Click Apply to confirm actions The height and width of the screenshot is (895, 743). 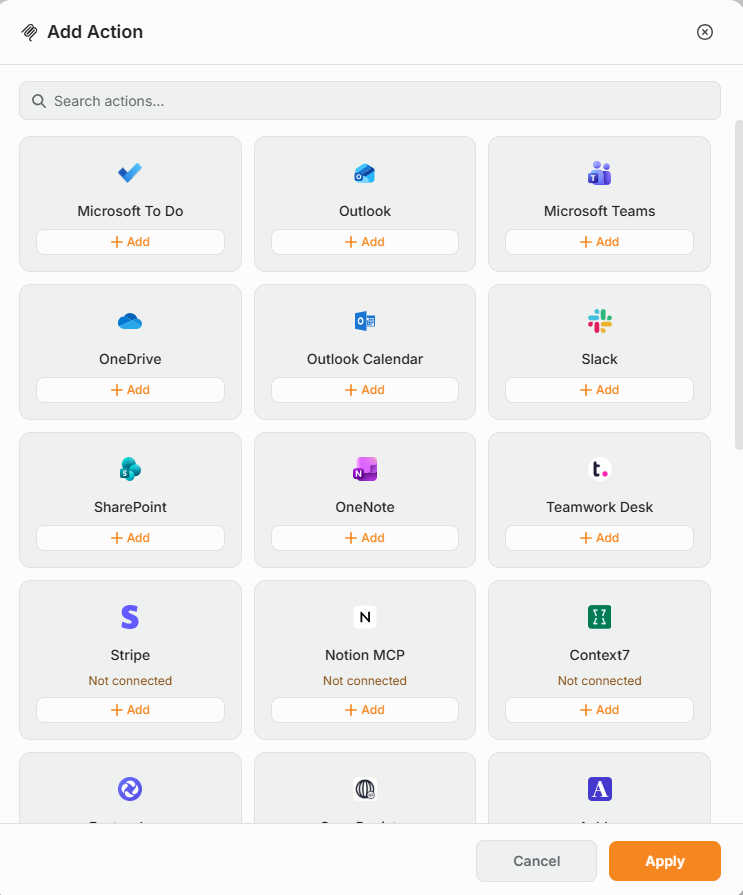665,861
